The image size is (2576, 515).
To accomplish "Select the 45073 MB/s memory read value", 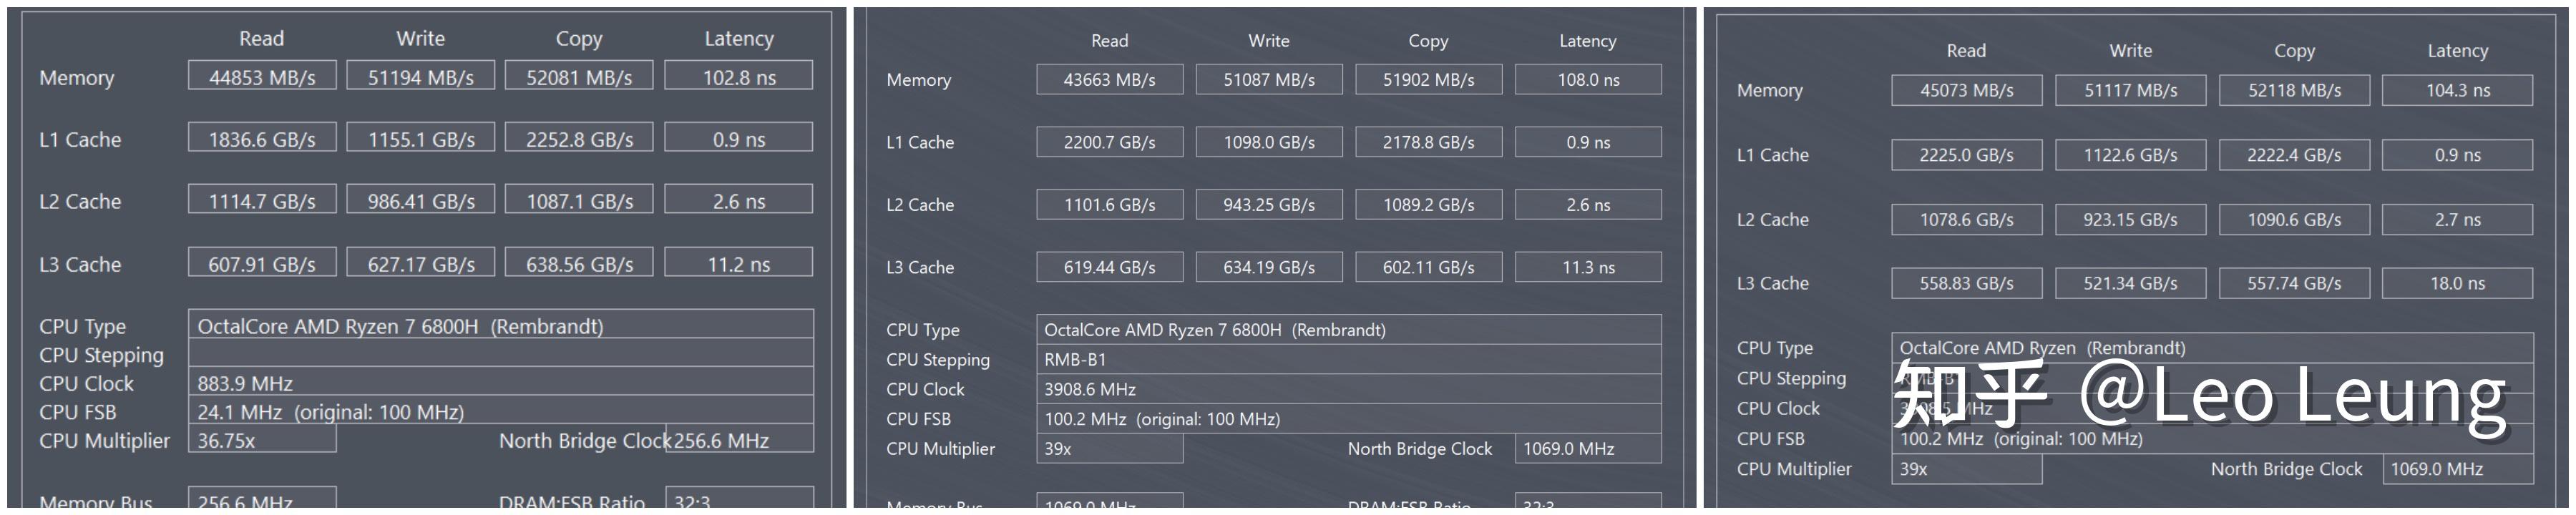I will (1966, 90).
